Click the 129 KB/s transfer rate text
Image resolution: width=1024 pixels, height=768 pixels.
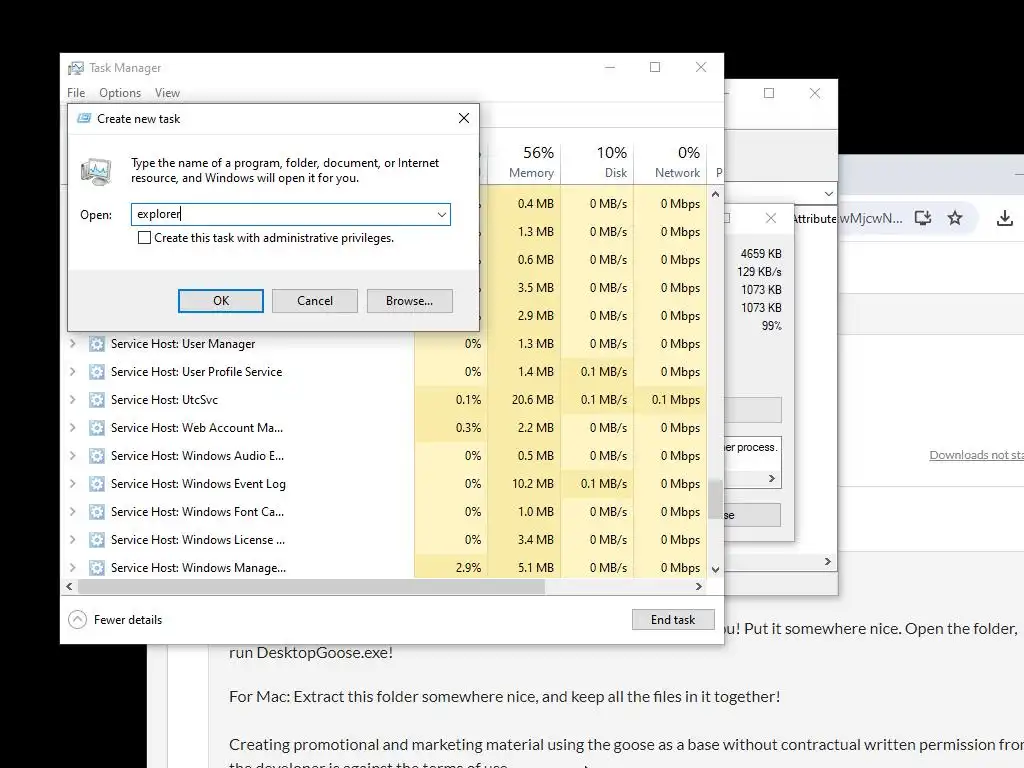point(759,272)
